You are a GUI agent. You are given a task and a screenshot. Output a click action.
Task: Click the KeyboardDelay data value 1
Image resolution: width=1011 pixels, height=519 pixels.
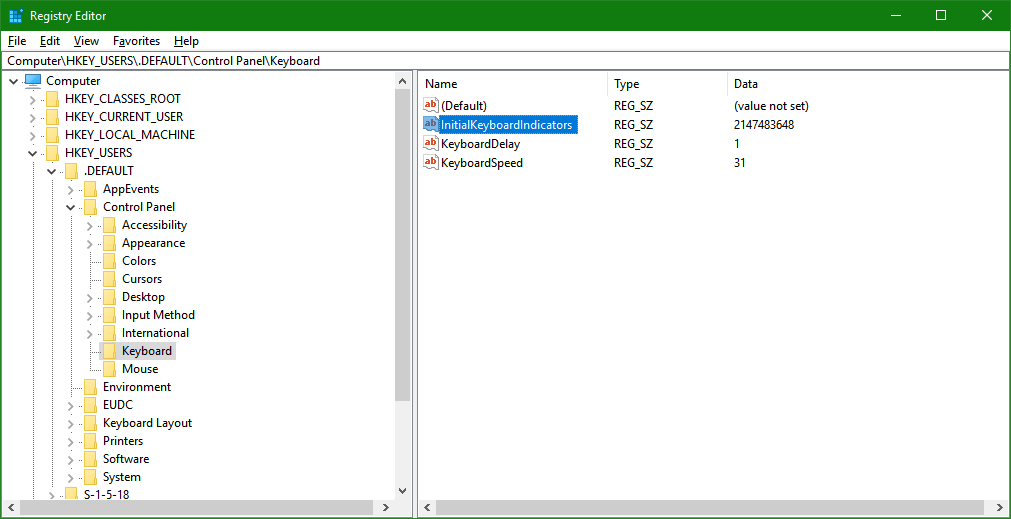[736, 144]
